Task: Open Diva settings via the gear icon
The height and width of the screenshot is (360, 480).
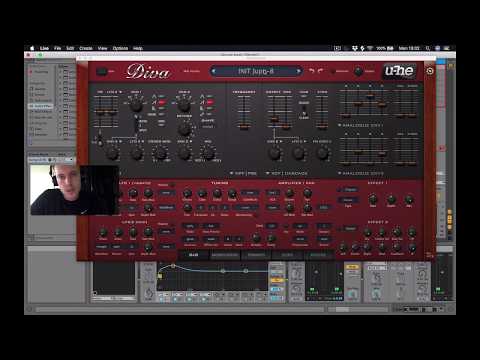Action: point(430,71)
